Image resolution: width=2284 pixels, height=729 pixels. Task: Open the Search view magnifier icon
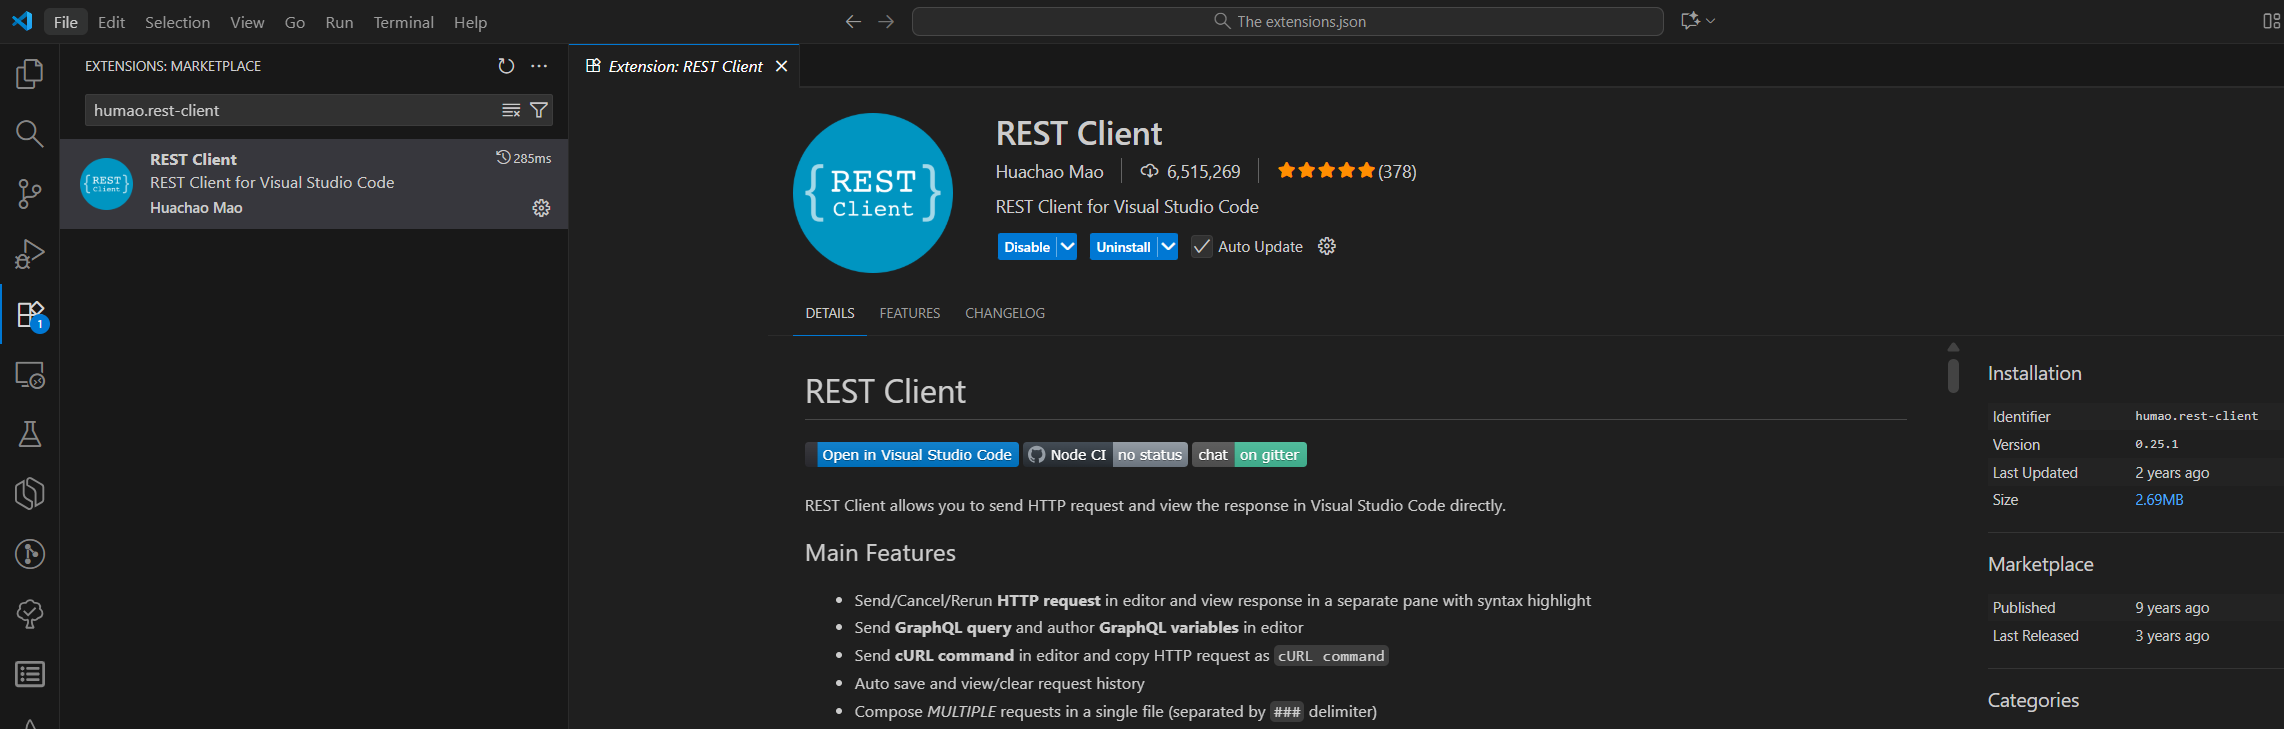coord(30,134)
